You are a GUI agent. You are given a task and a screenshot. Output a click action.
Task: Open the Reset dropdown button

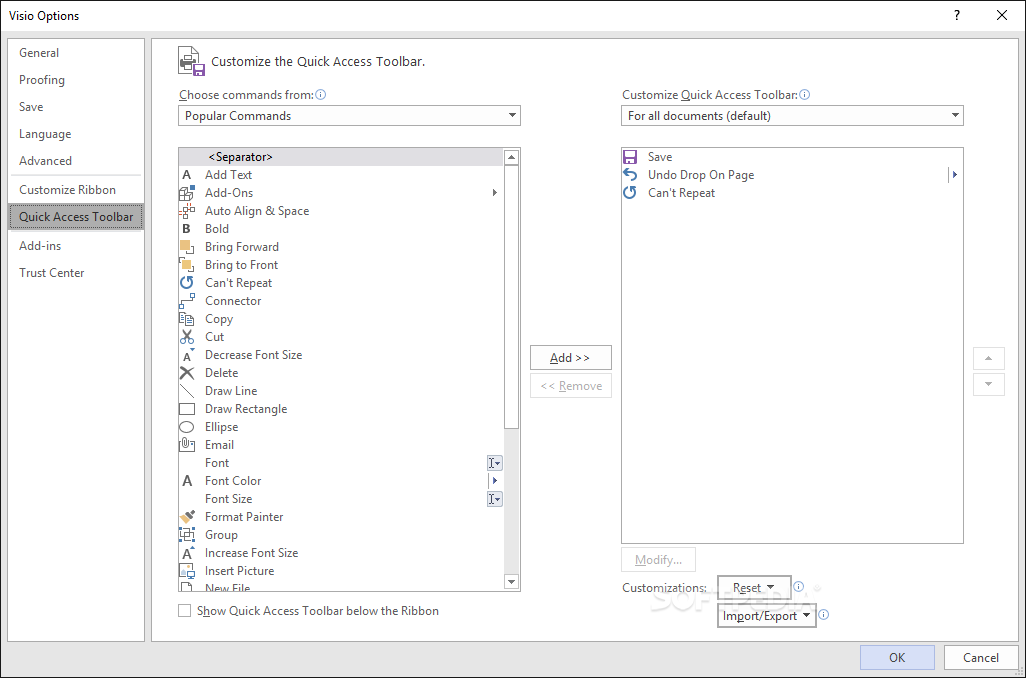point(754,588)
